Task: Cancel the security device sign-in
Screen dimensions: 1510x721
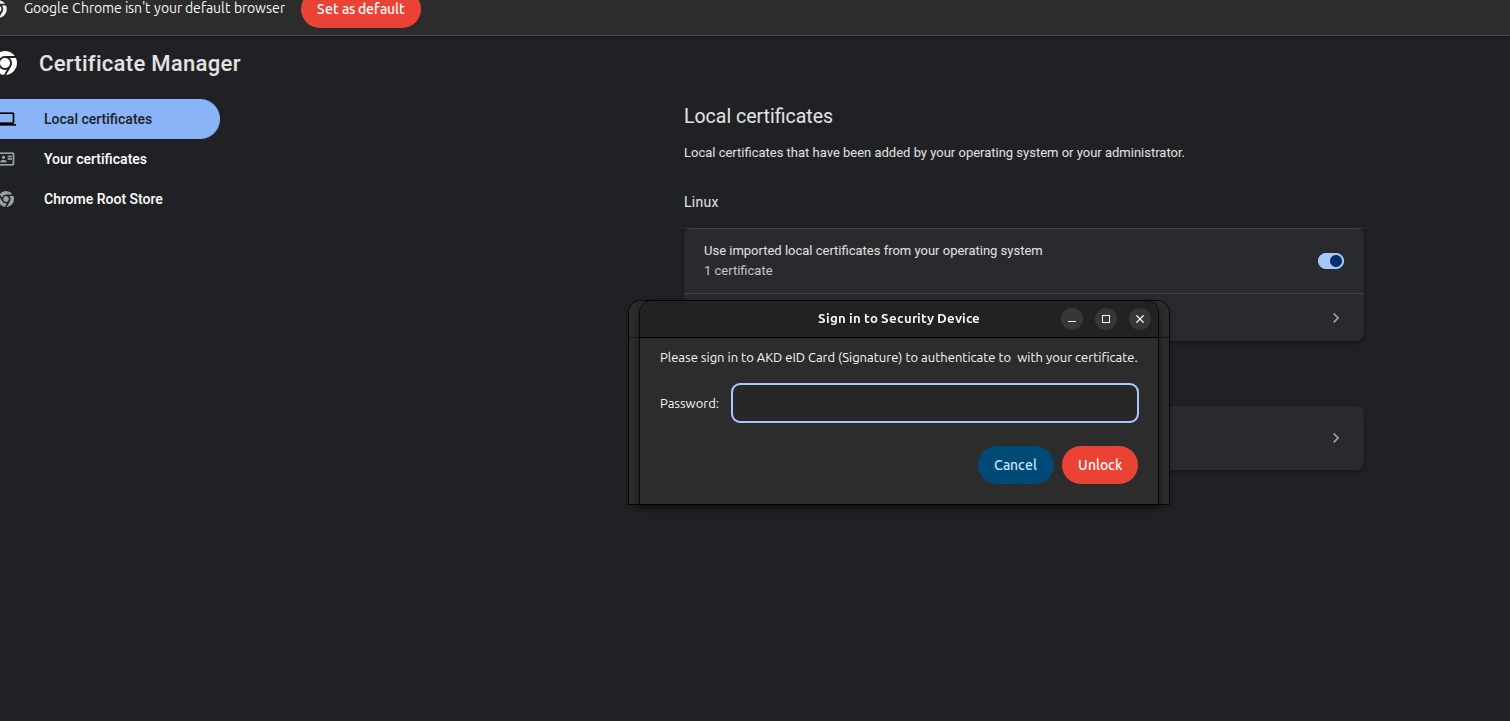Action: coord(1015,465)
